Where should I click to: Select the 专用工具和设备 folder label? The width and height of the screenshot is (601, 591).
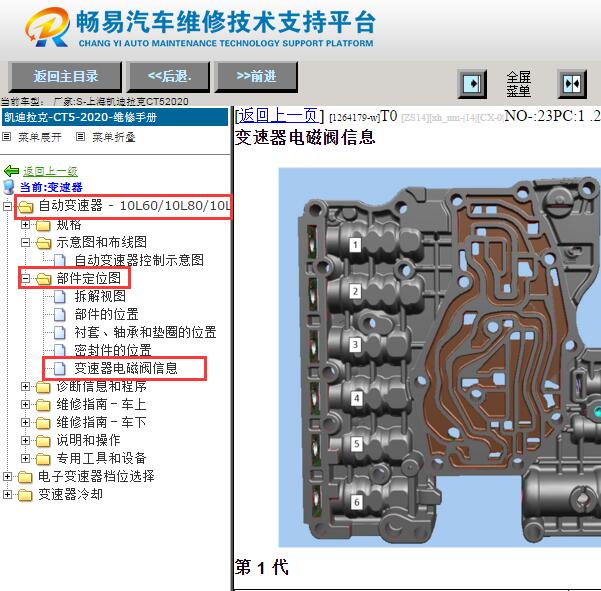click(101, 458)
